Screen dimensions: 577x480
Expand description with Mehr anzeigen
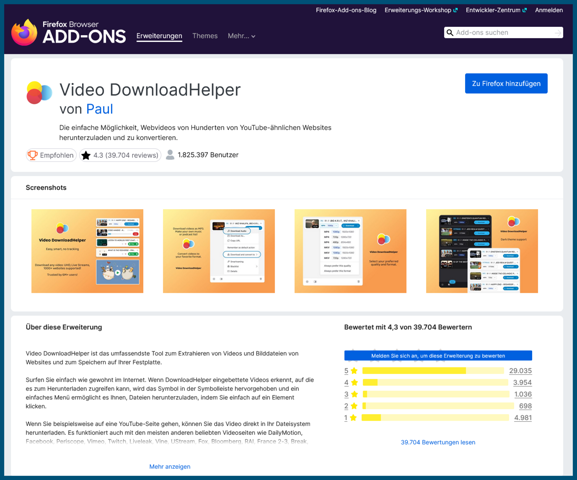(170, 466)
